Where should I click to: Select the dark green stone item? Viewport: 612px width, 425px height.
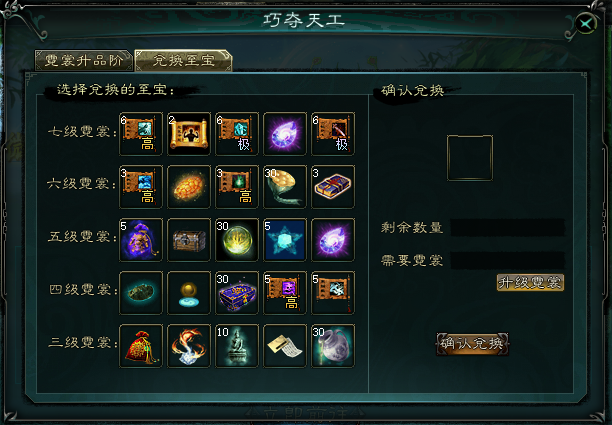(141, 293)
